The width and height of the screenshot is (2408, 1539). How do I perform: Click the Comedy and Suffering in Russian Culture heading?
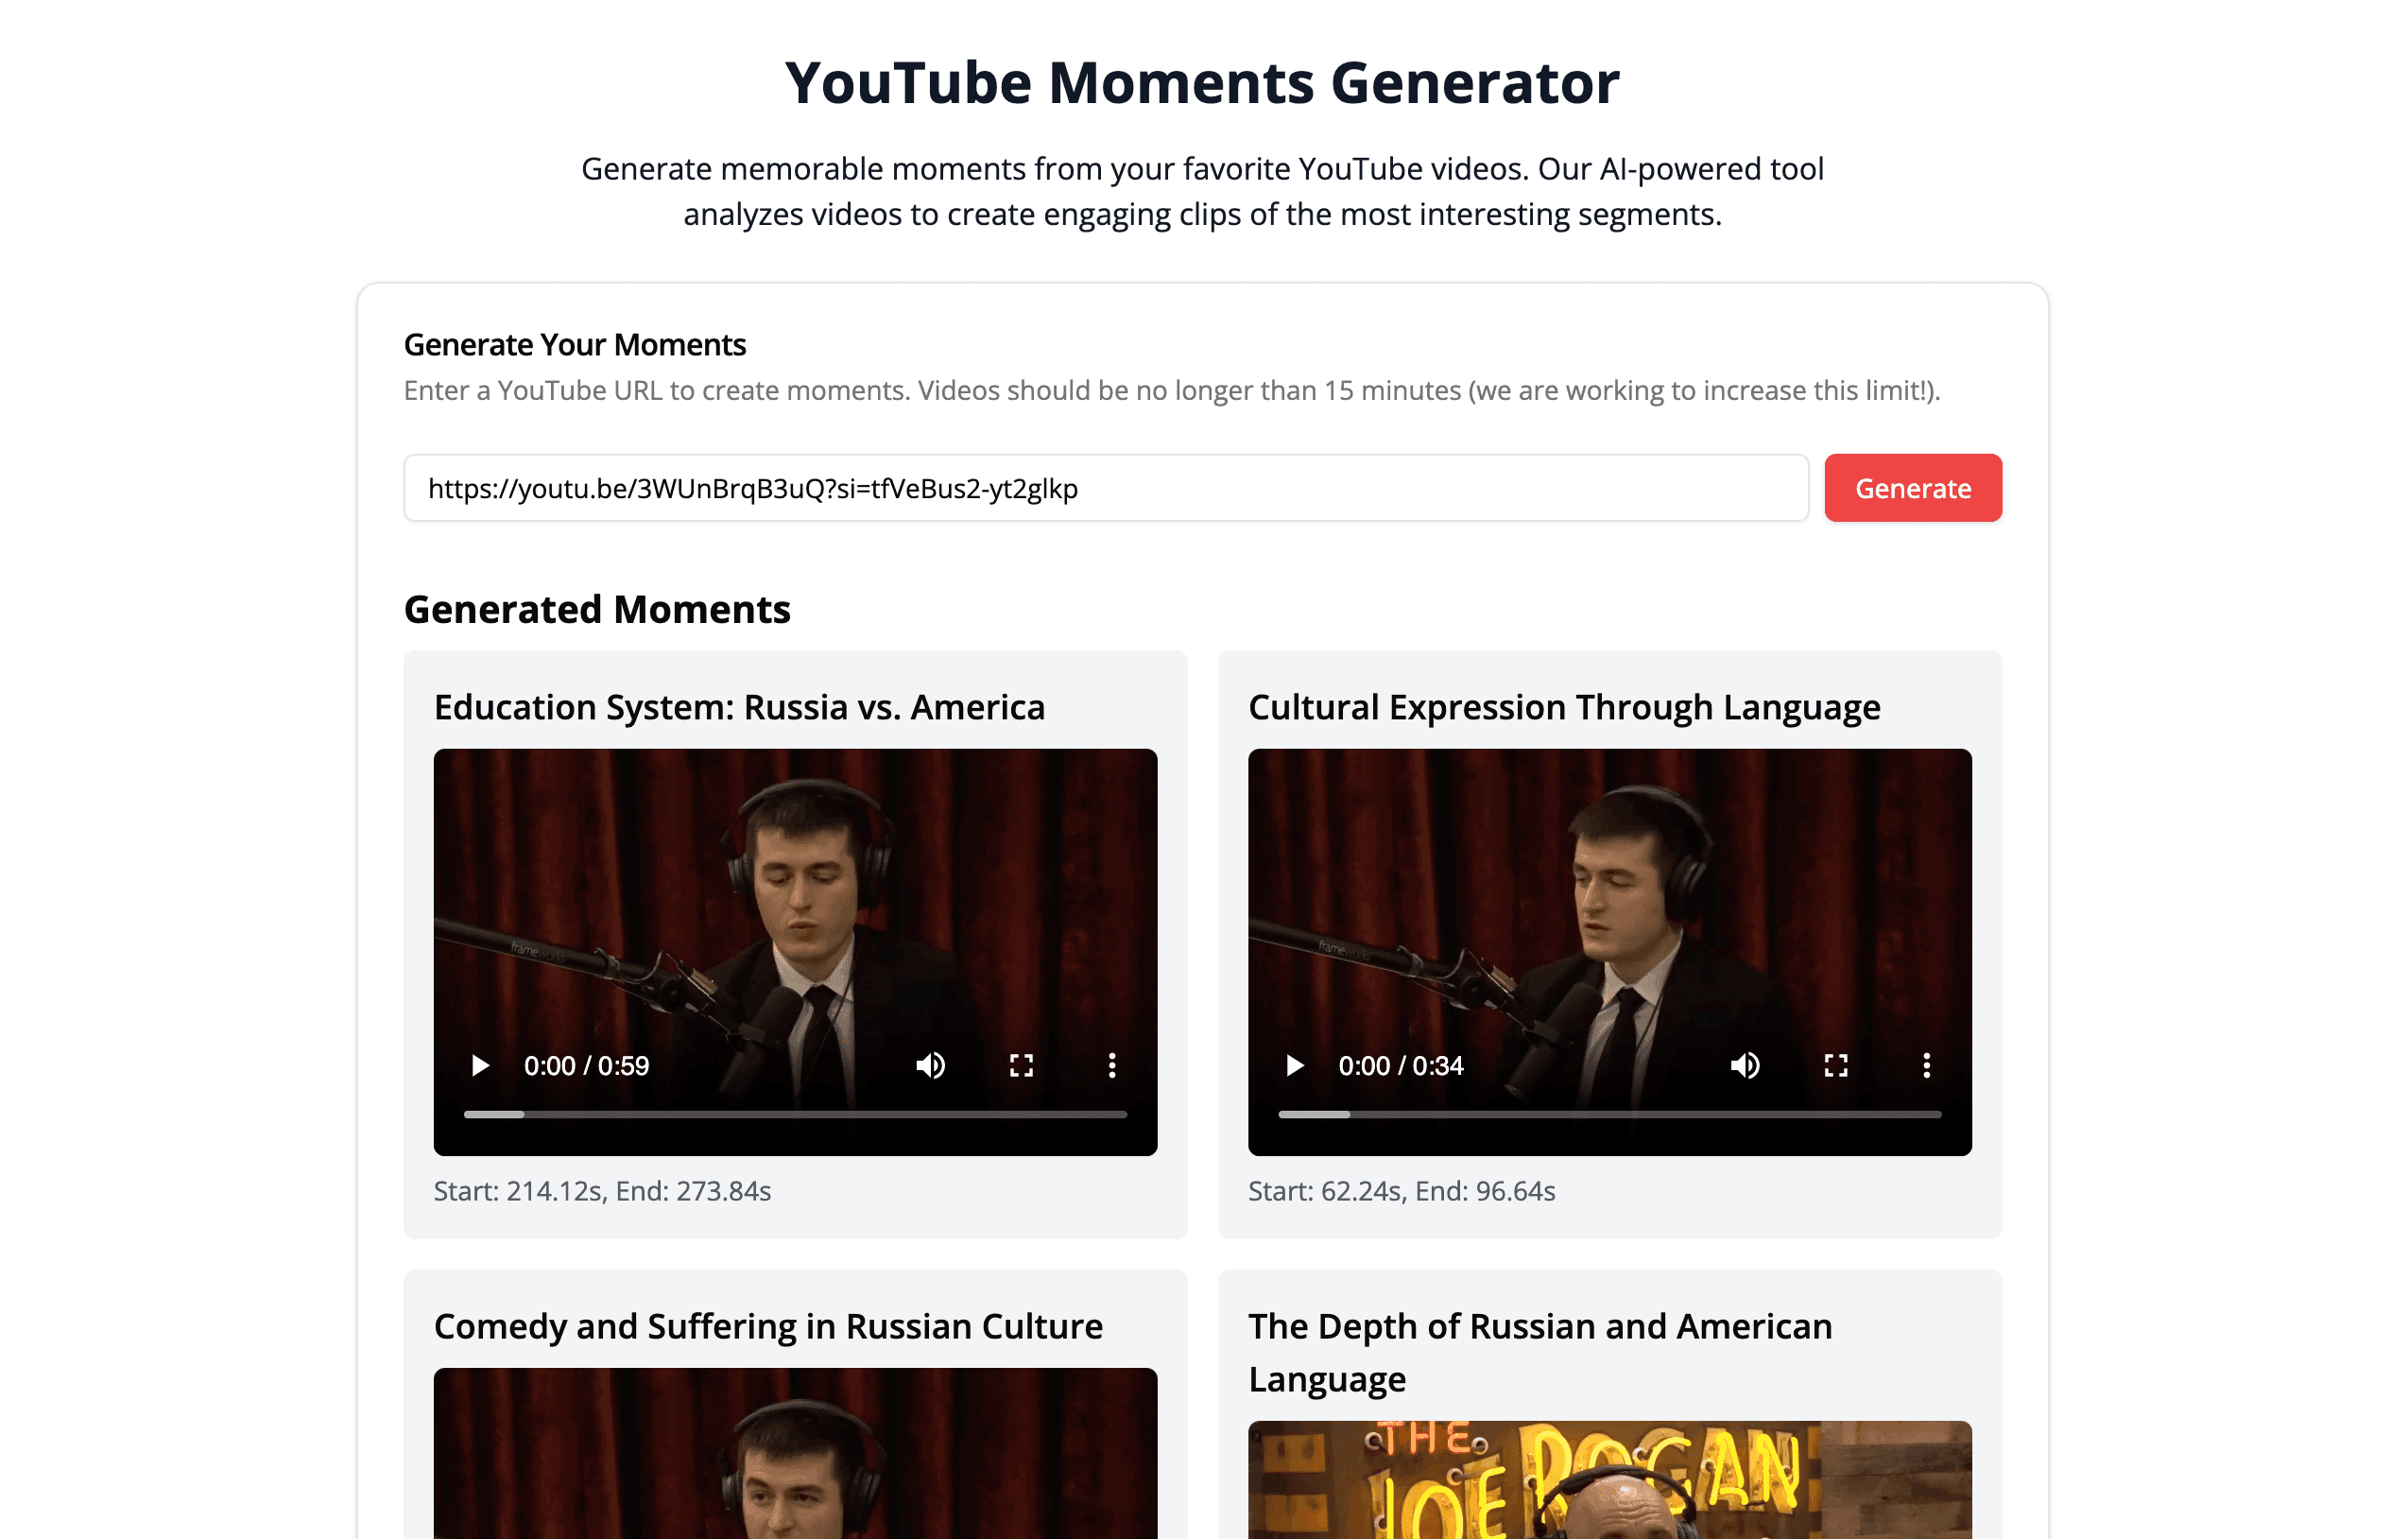point(768,1326)
